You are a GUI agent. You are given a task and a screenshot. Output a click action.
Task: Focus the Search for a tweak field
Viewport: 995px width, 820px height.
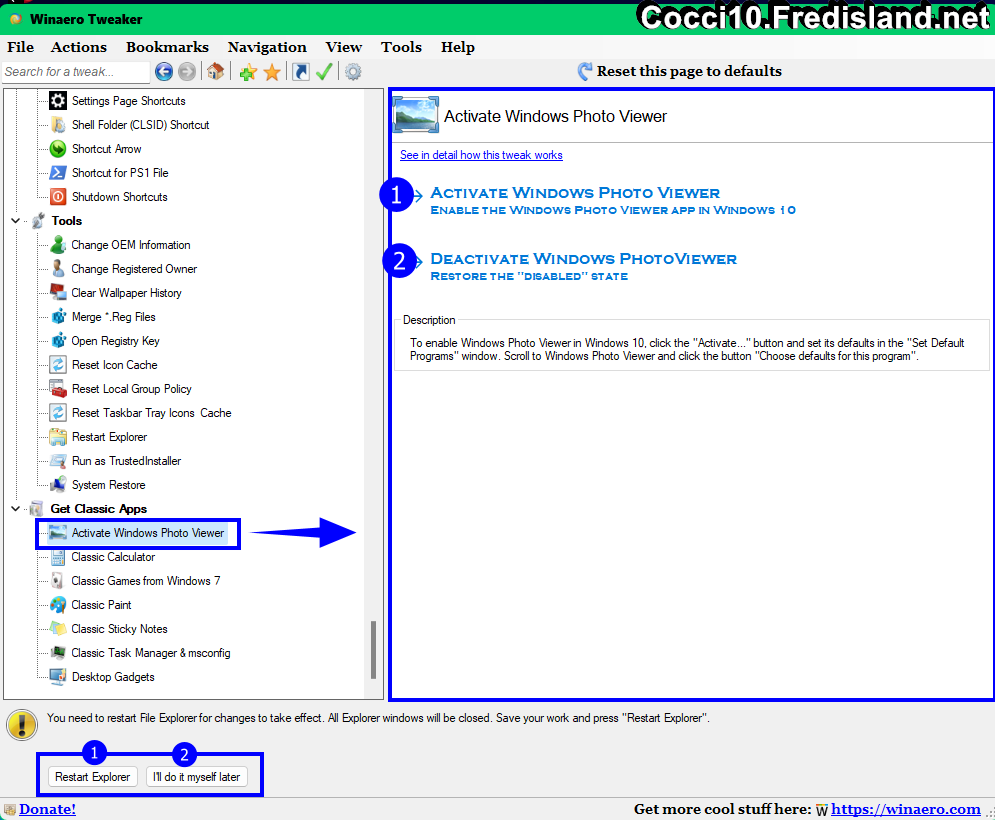[x=76, y=72]
